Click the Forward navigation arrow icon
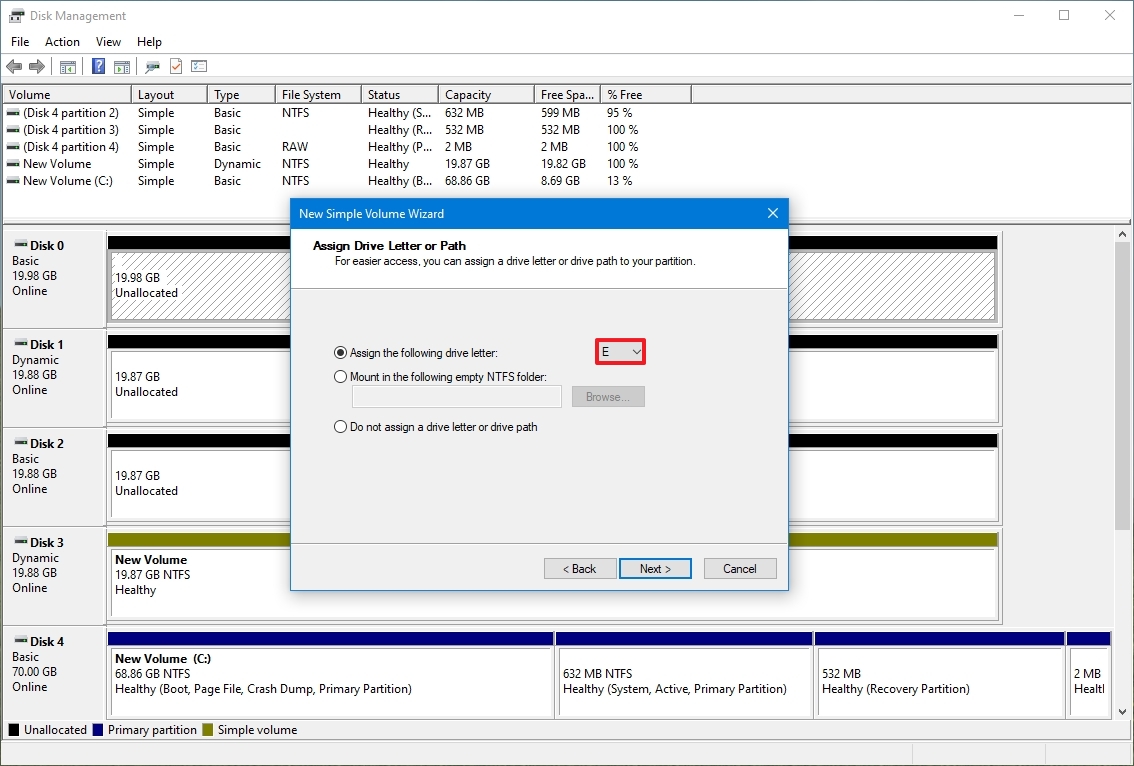Viewport: 1134px width, 766px height. point(38,66)
